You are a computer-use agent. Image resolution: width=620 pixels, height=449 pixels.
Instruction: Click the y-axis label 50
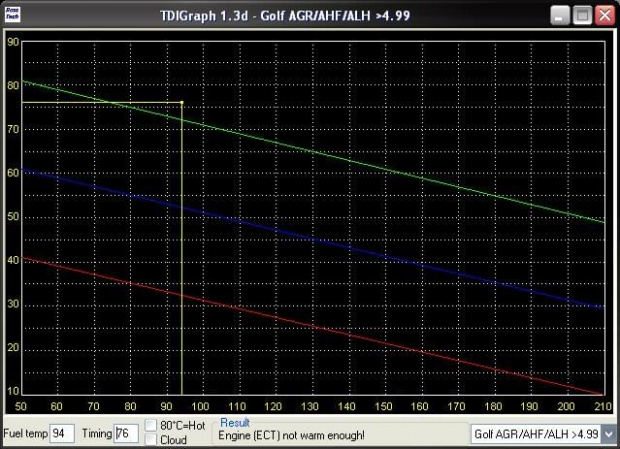click(x=13, y=217)
